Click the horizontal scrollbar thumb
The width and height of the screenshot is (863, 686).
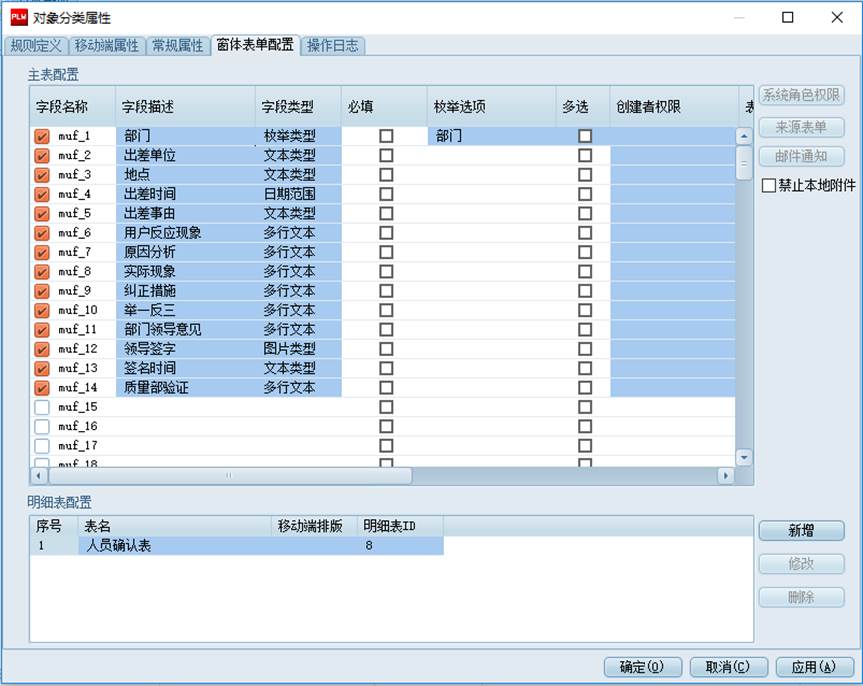229,475
